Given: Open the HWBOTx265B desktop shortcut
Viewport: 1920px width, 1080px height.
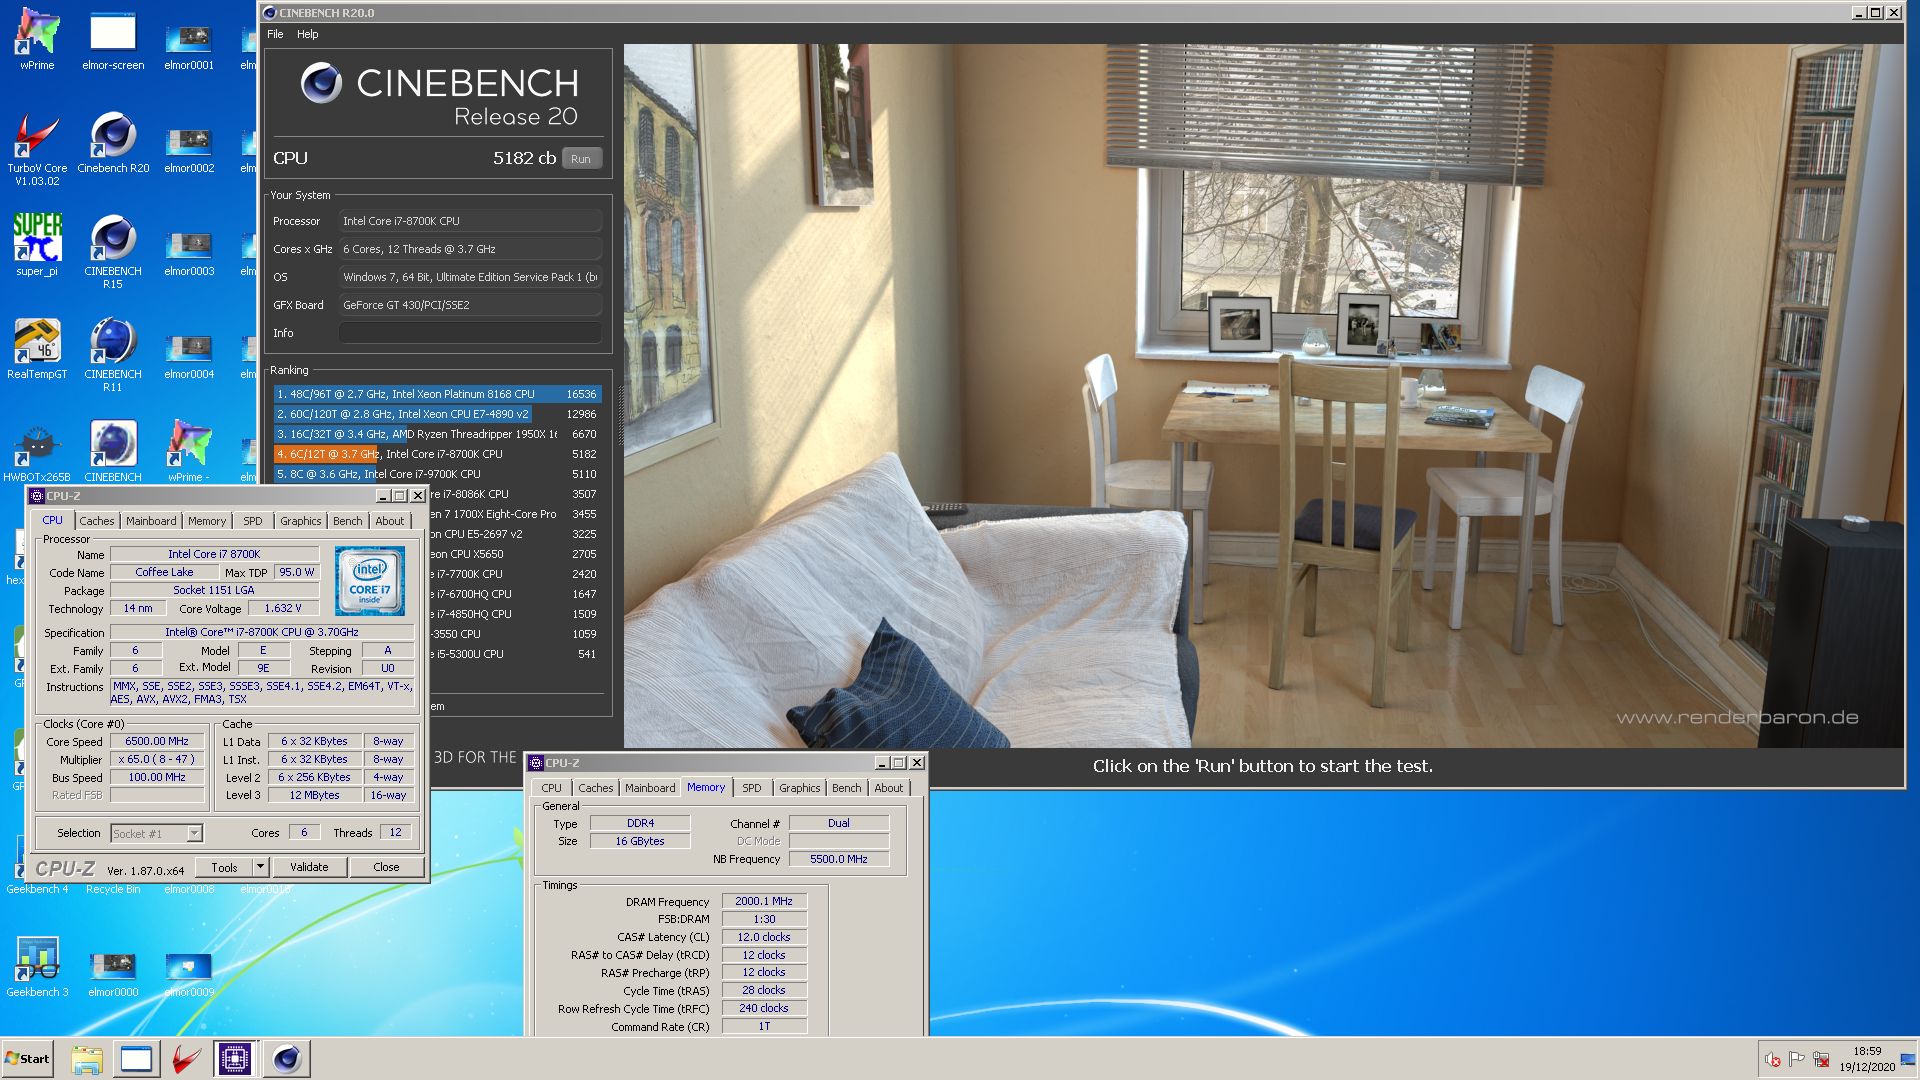Looking at the screenshot, I should (x=37, y=452).
